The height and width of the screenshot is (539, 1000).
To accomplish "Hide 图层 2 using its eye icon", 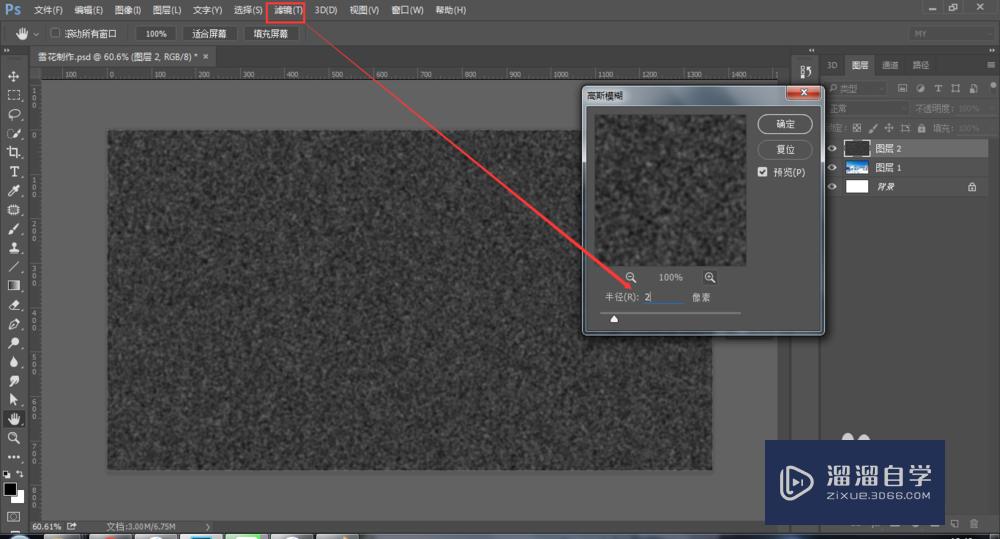I will coord(832,148).
